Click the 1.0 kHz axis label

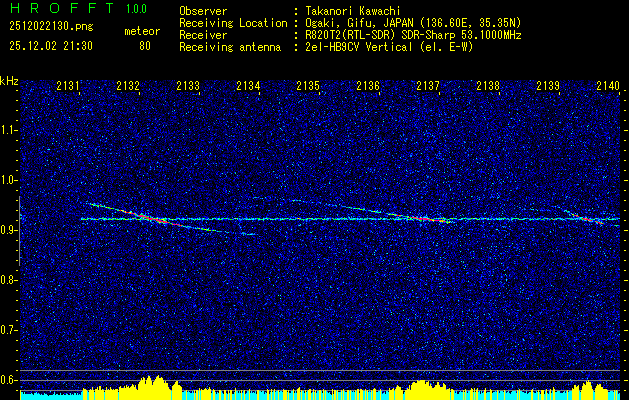tap(9, 180)
